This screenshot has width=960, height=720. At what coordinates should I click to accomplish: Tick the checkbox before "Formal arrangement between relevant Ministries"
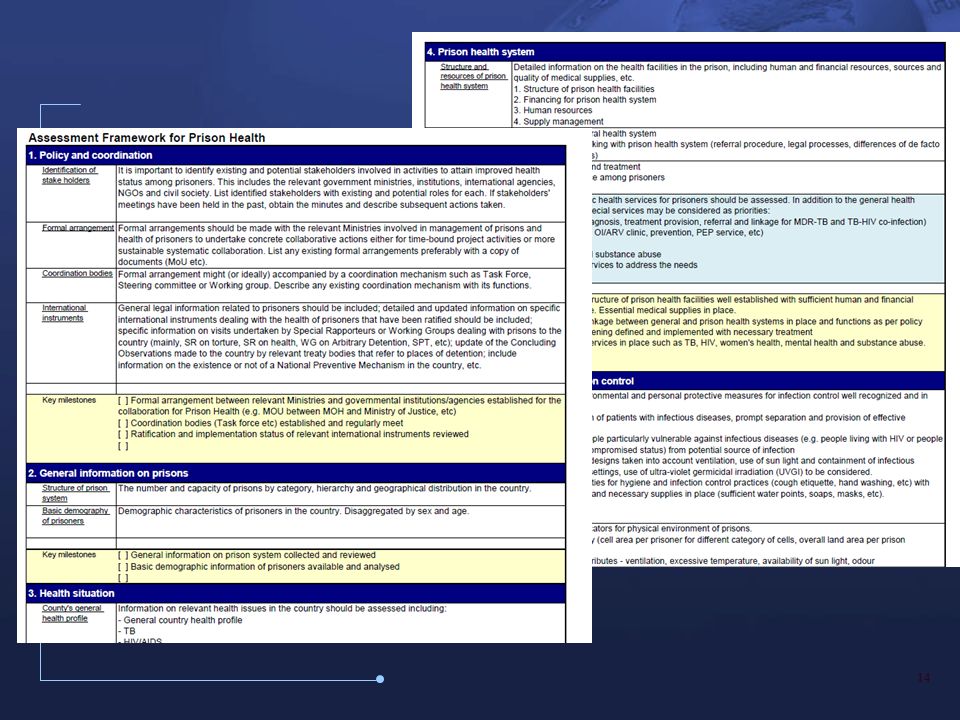(123, 400)
